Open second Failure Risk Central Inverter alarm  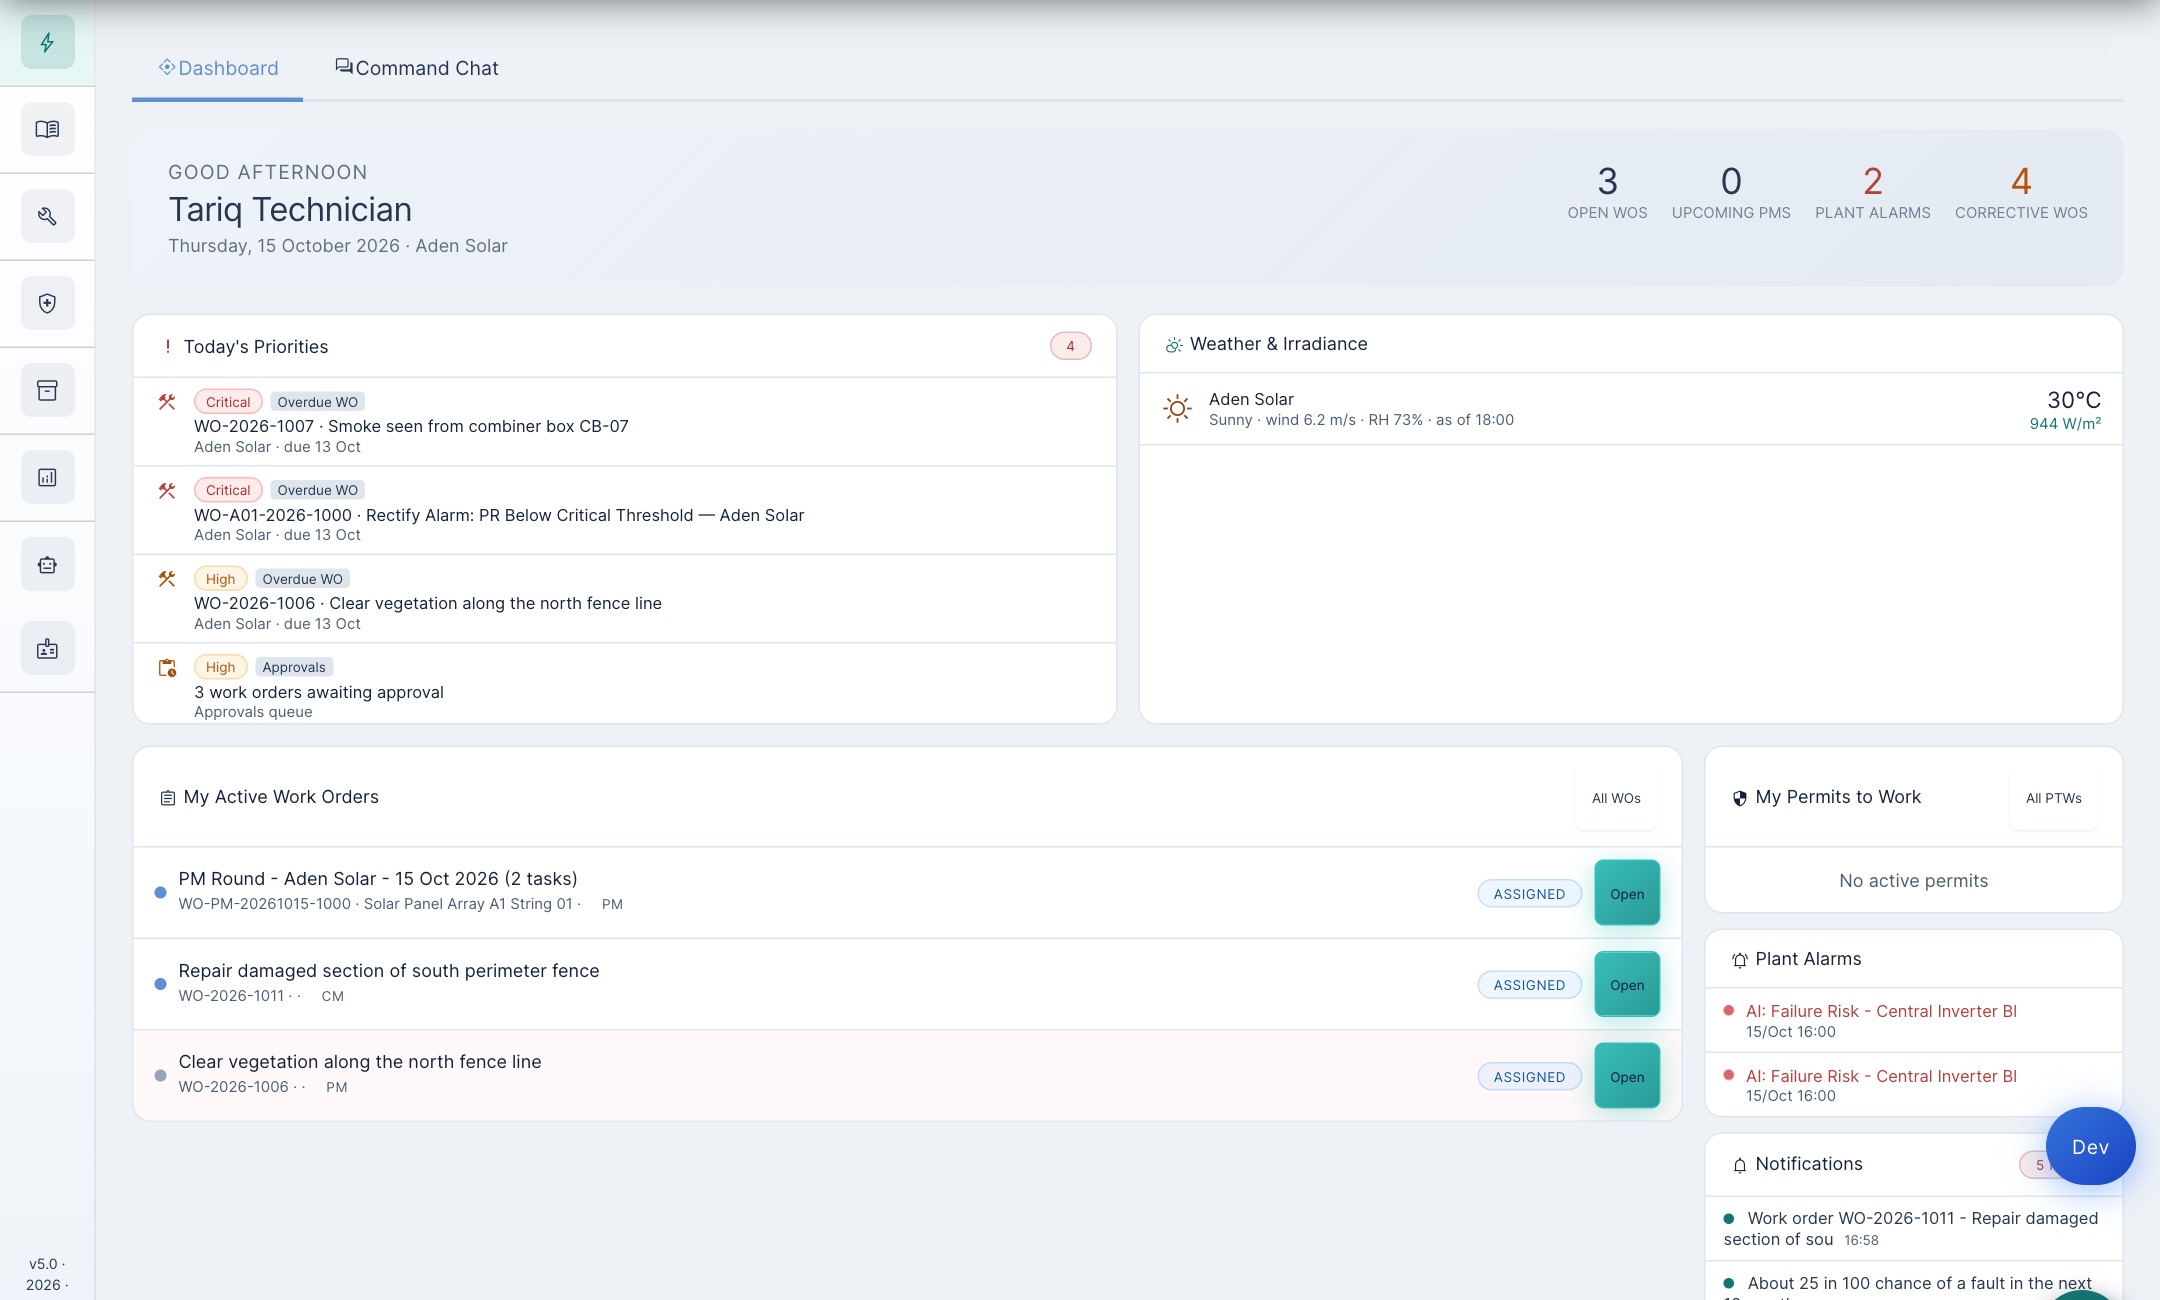pos(1913,1085)
